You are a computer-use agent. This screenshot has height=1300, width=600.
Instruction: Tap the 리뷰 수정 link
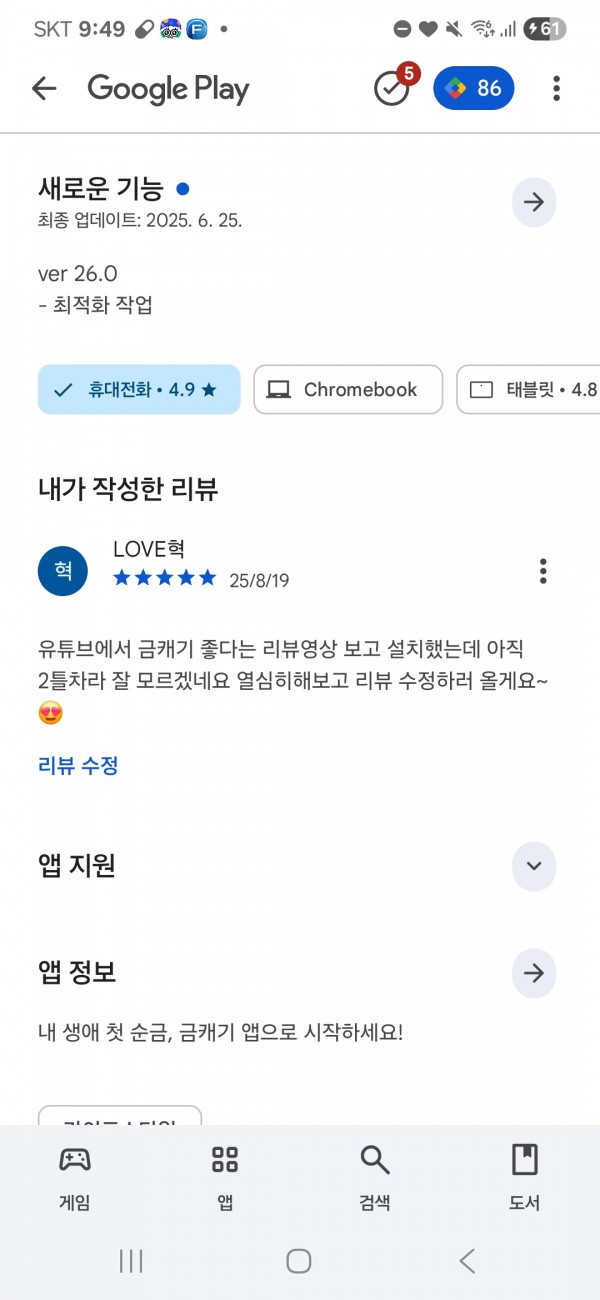(x=79, y=766)
